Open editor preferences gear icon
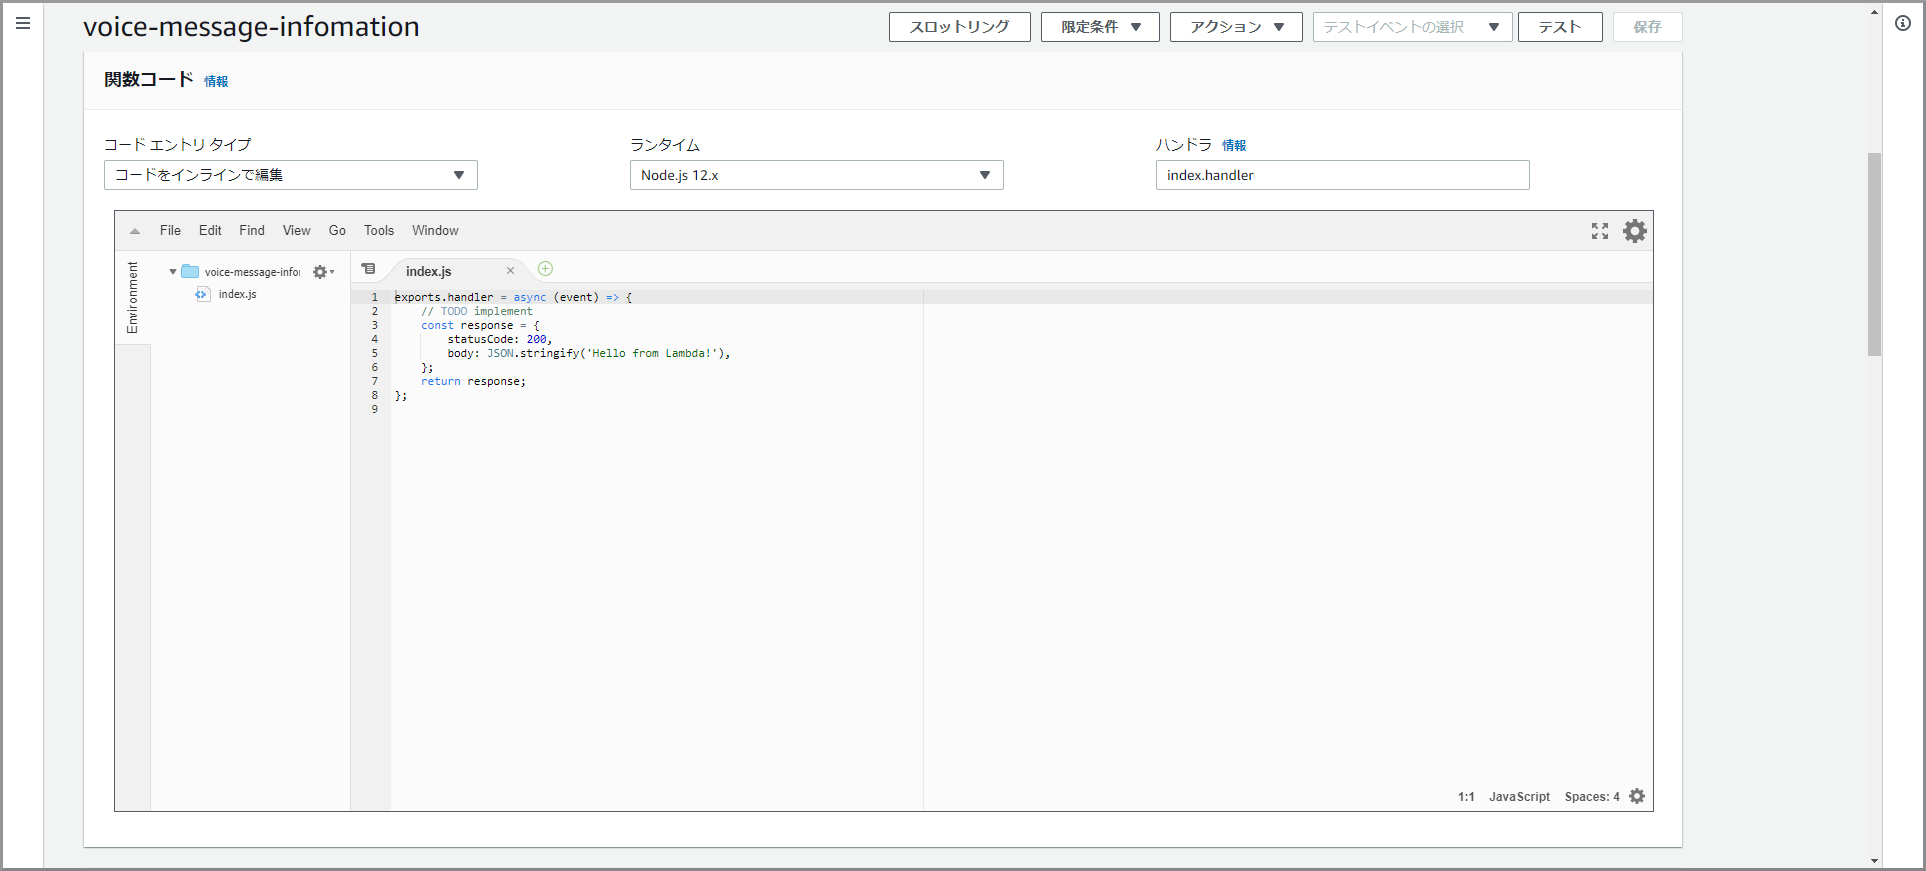The width and height of the screenshot is (1926, 871). tap(1635, 231)
